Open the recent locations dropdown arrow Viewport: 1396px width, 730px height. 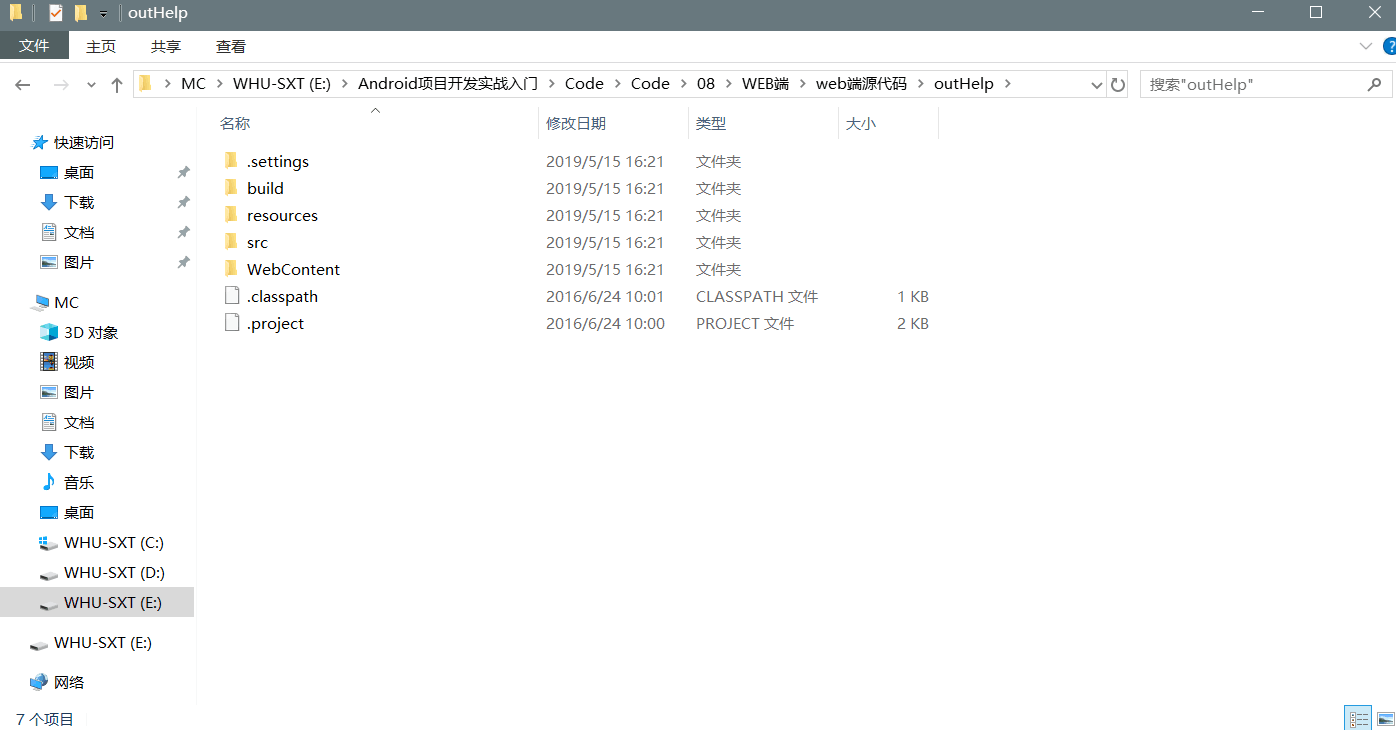pyautogui.click(x=91, y=85)
